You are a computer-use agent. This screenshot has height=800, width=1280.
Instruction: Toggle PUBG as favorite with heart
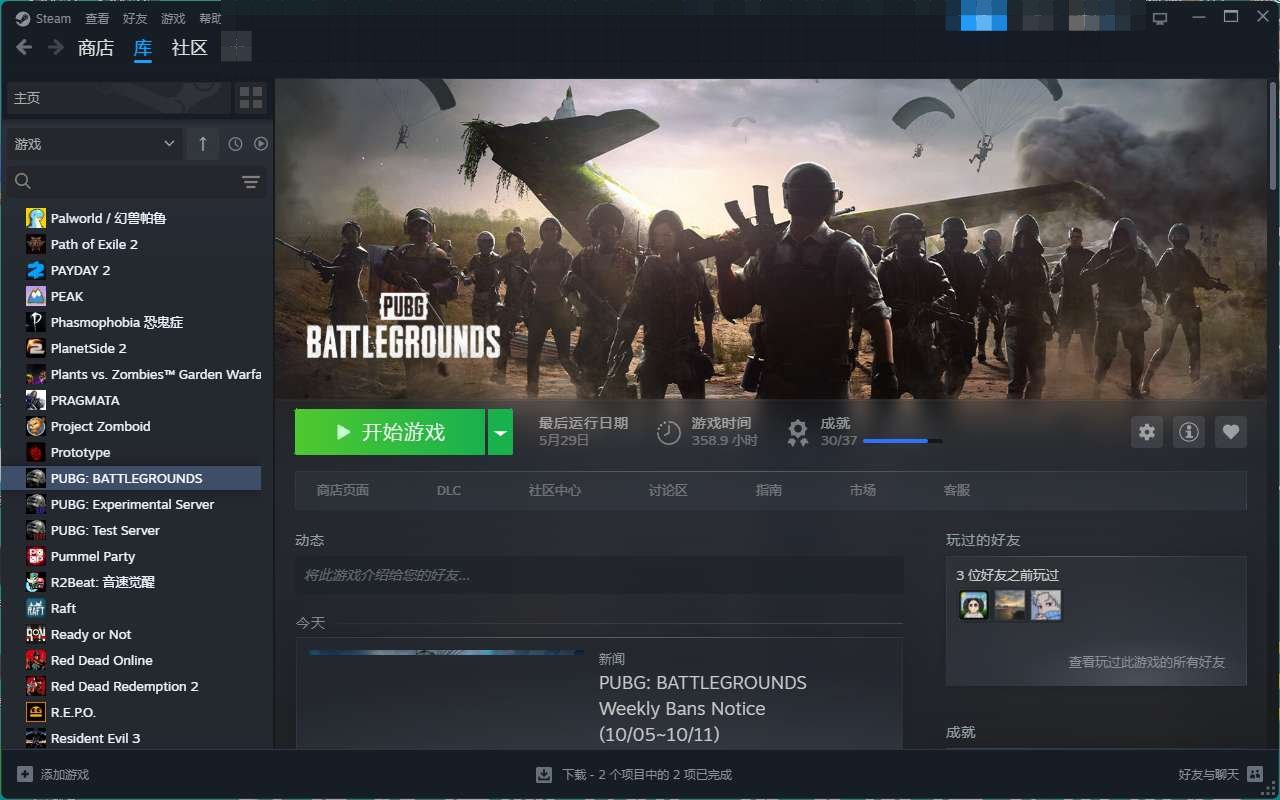point(1231,432)
